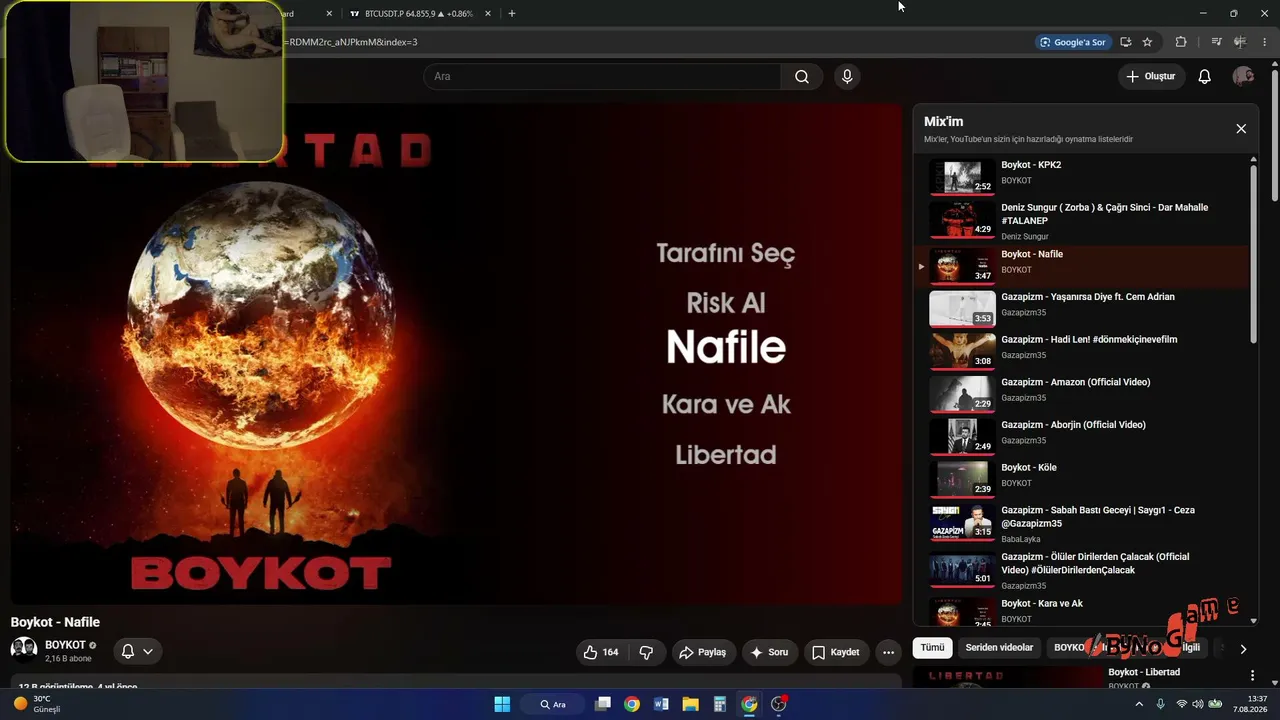
Task: Click the Oluştur create button
Action: [x=1152, y=77]
